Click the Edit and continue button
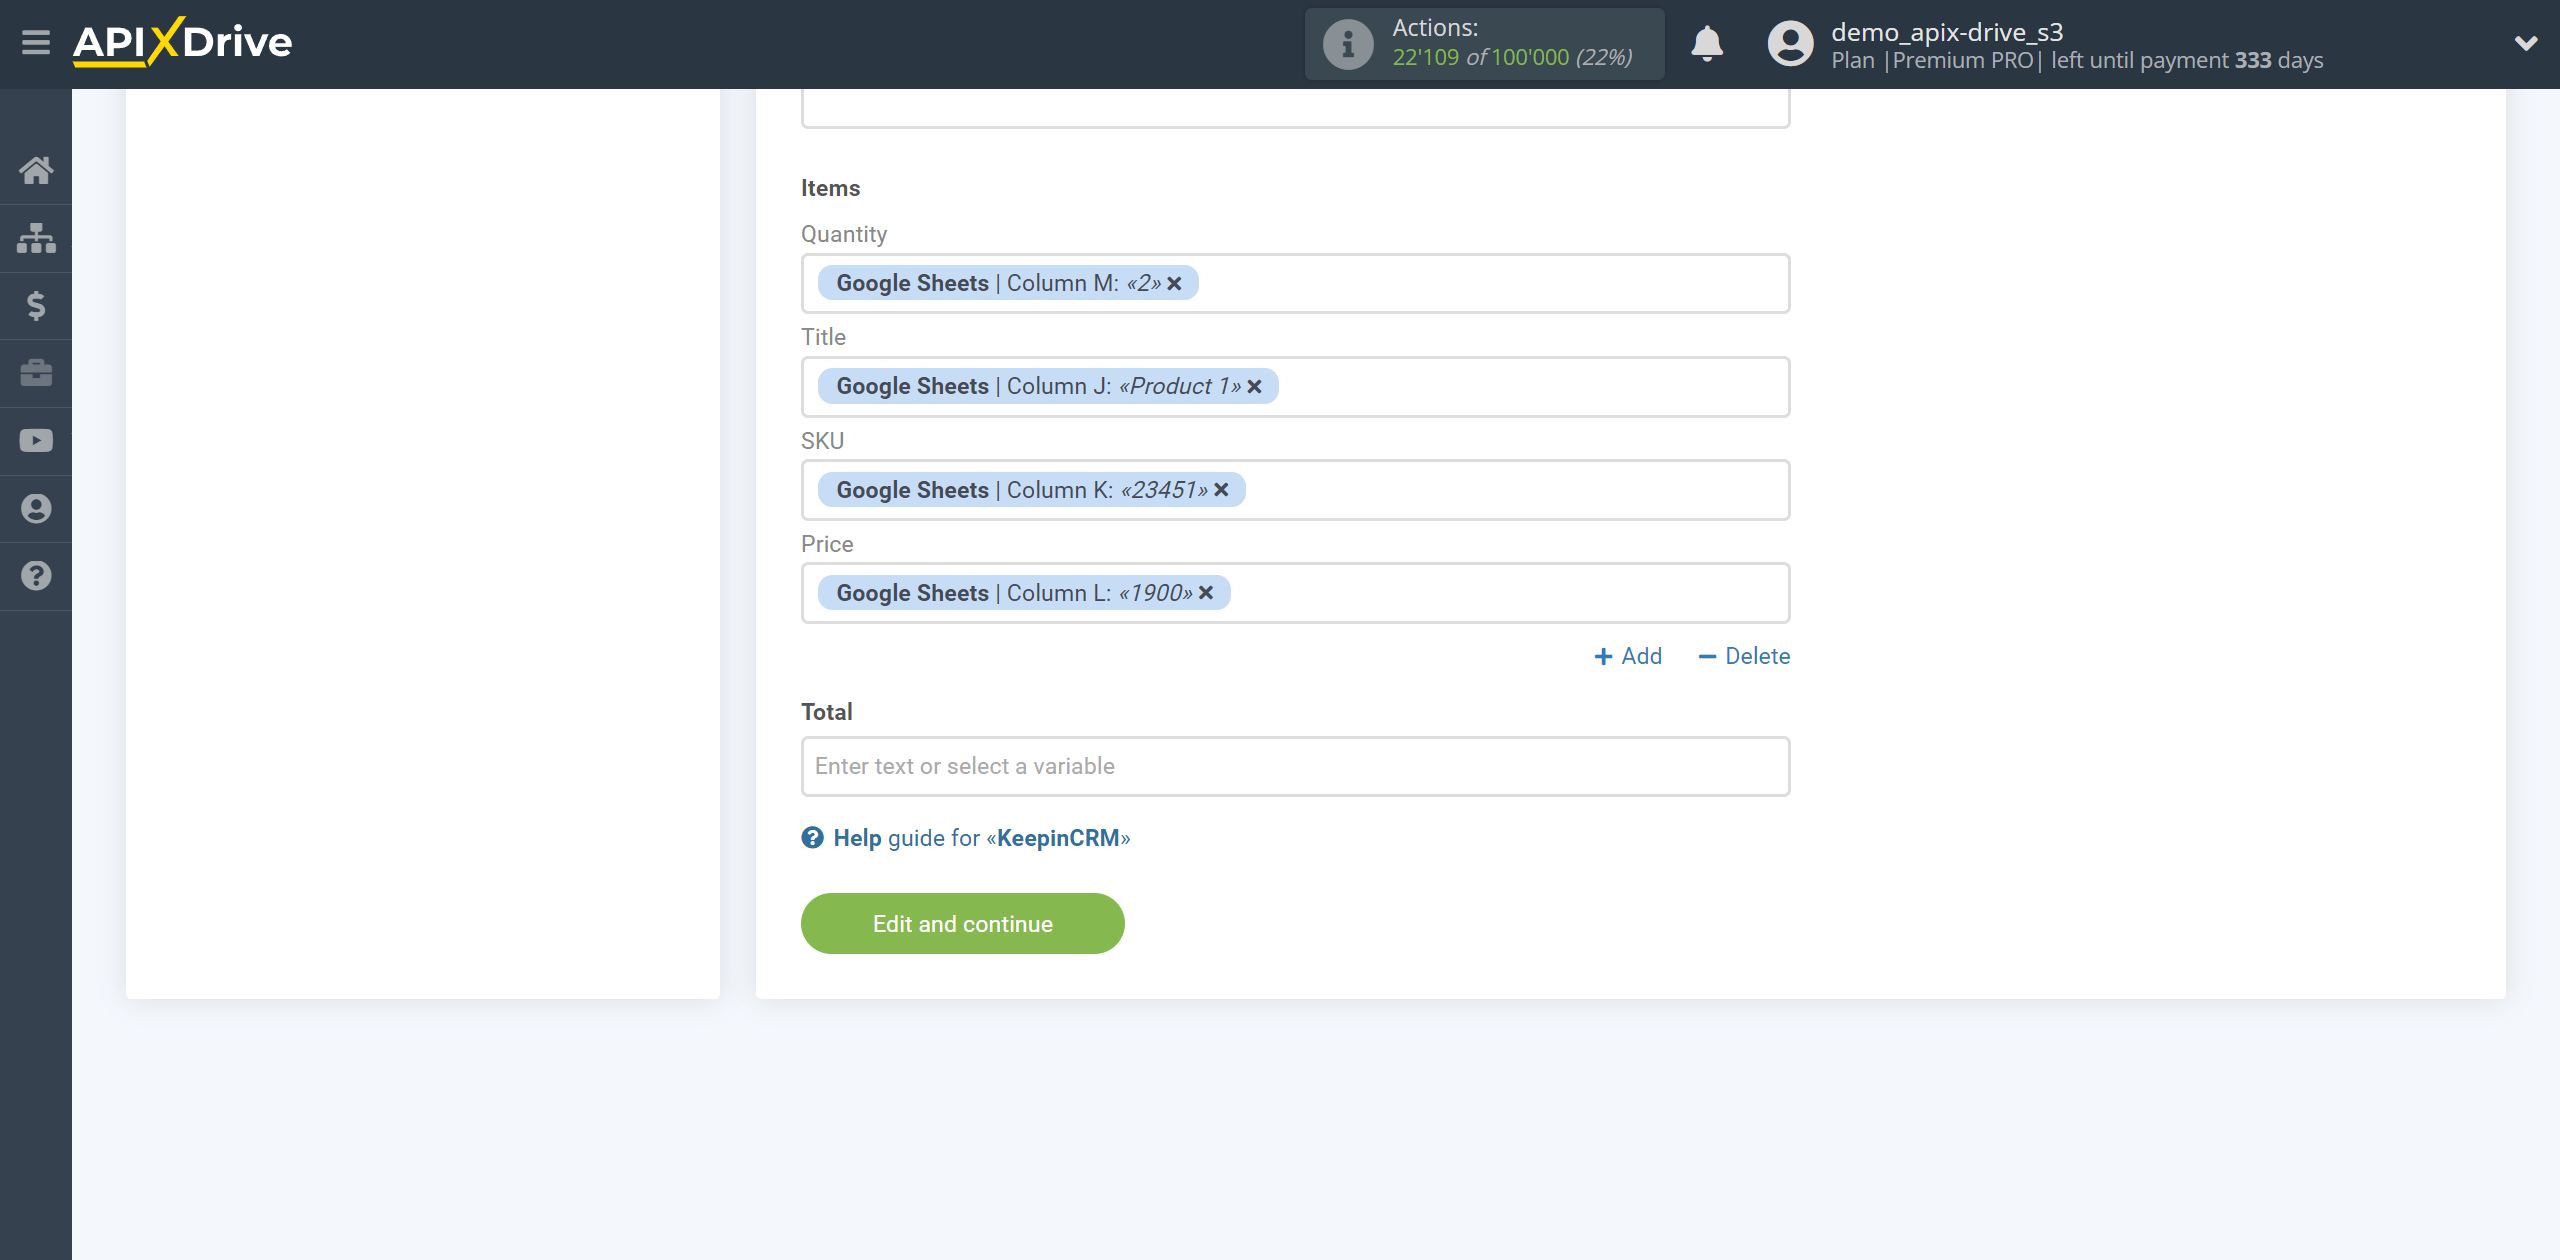This screenshot has width=2560, height=1260. 963,922
